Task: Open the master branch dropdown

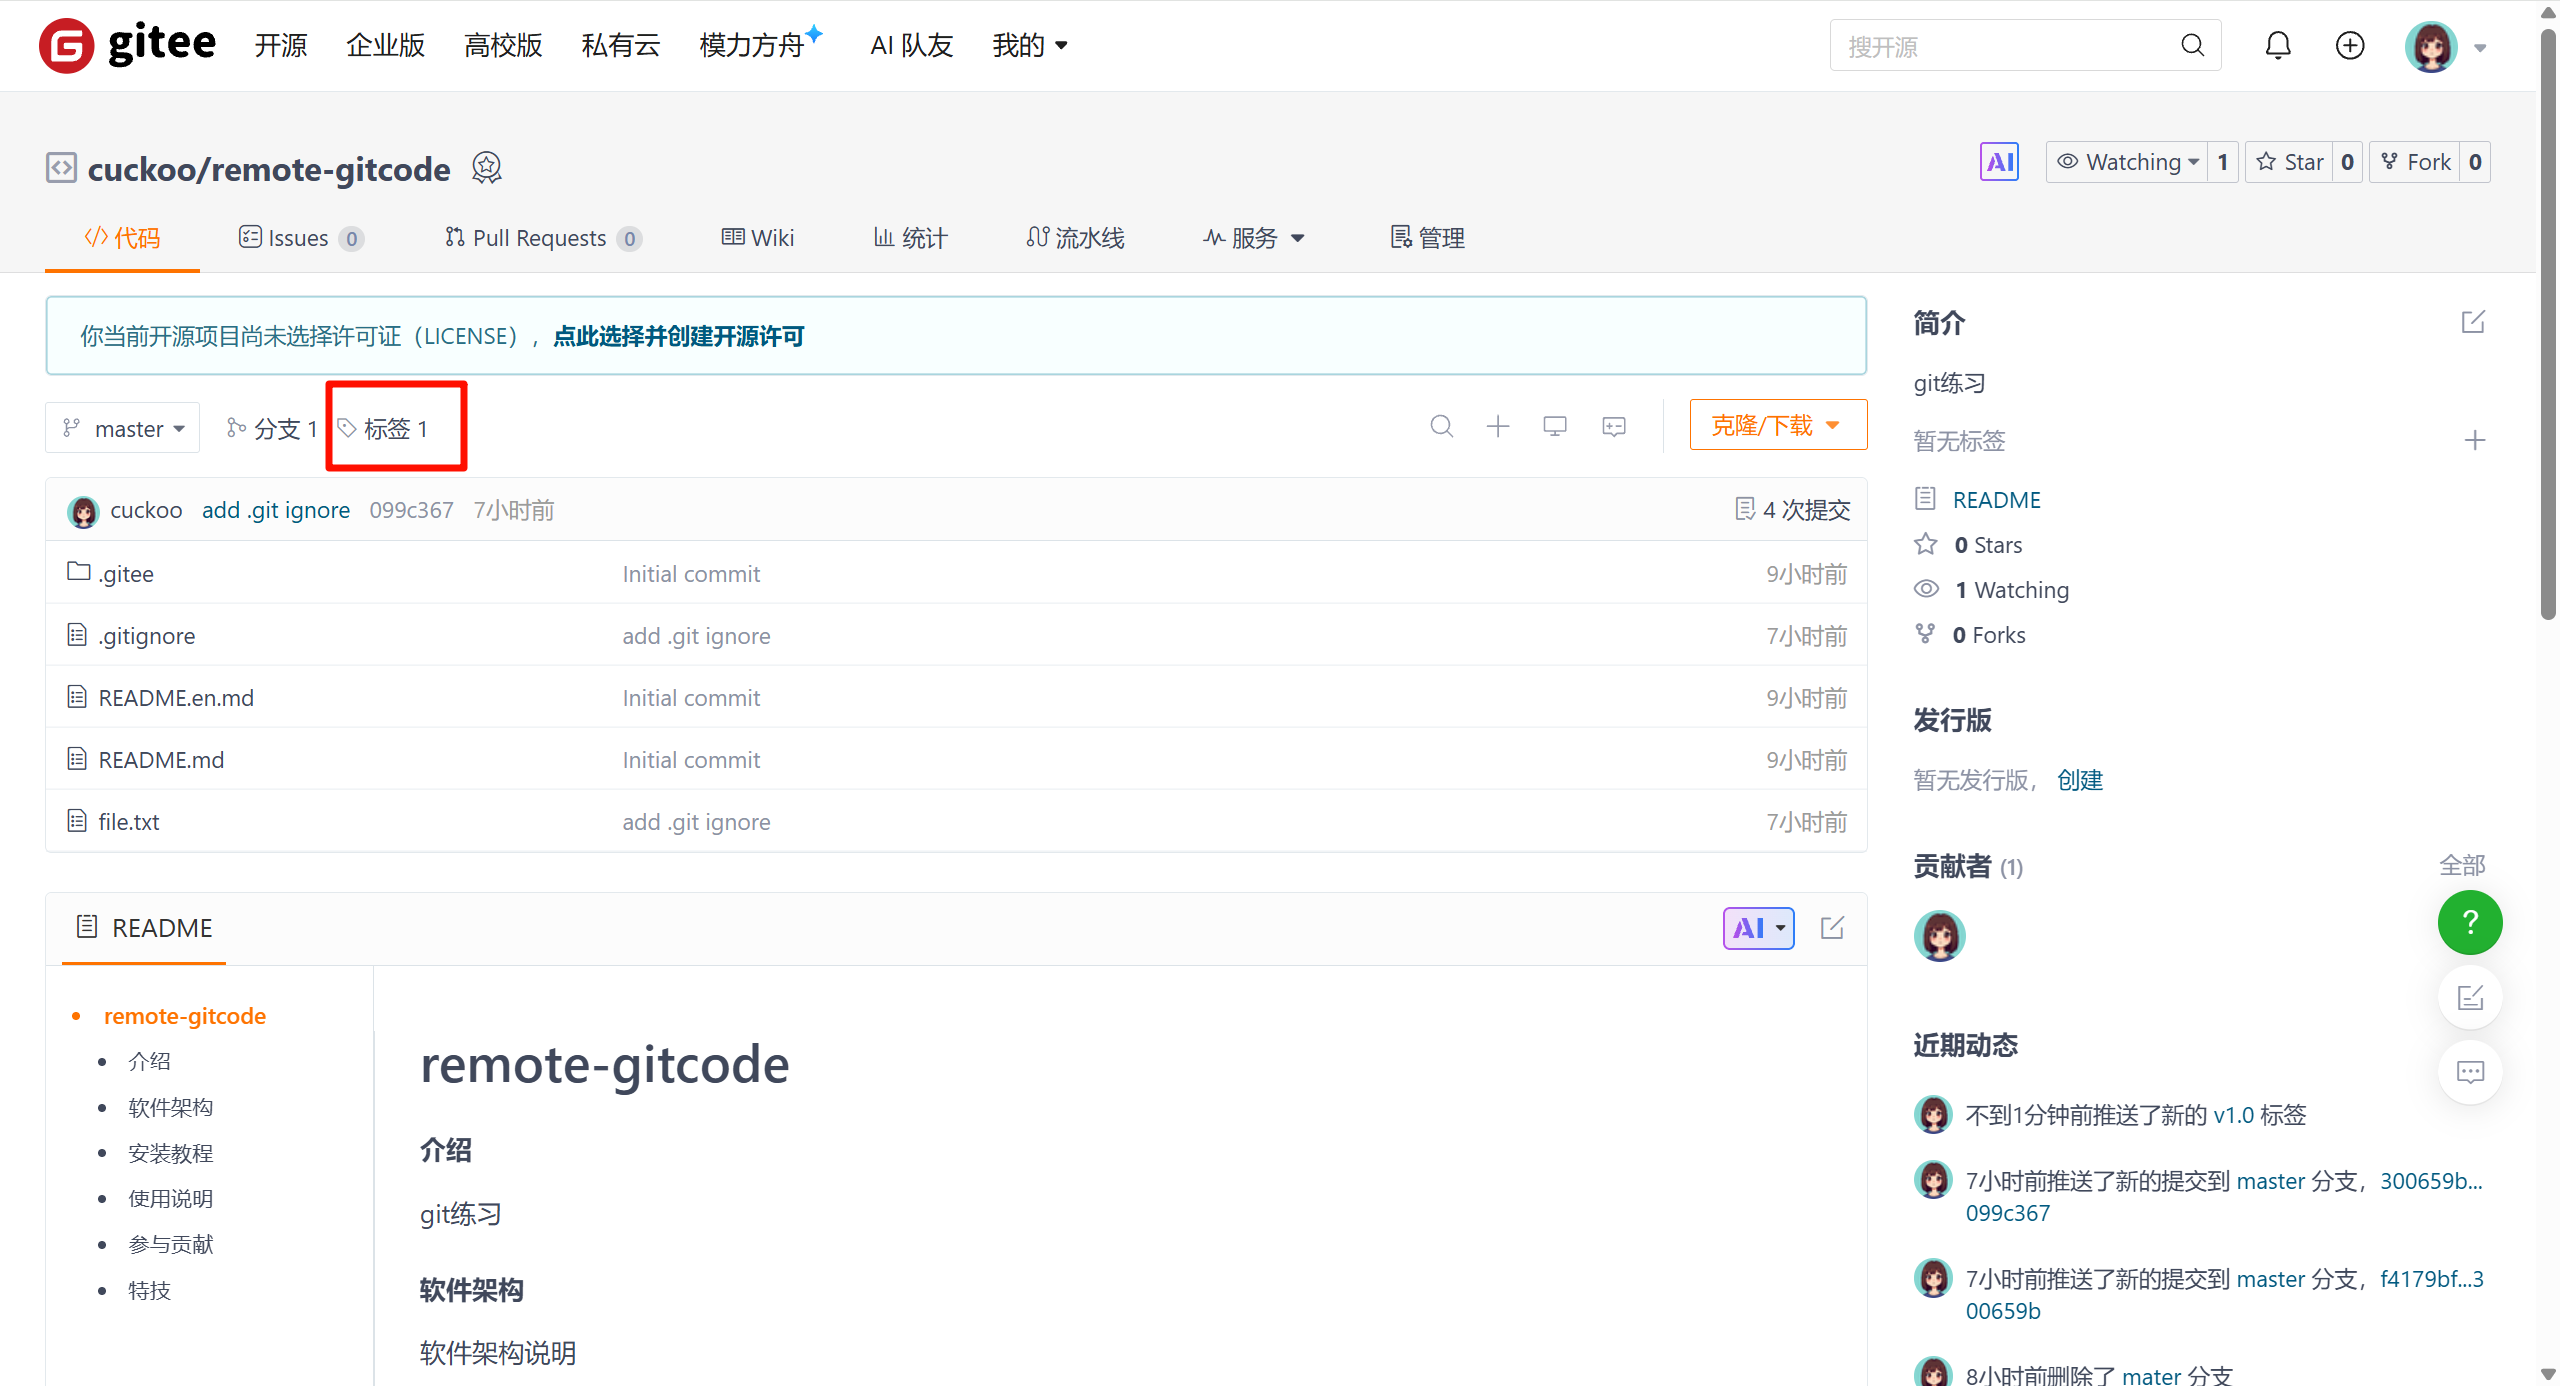Action: 122,427
